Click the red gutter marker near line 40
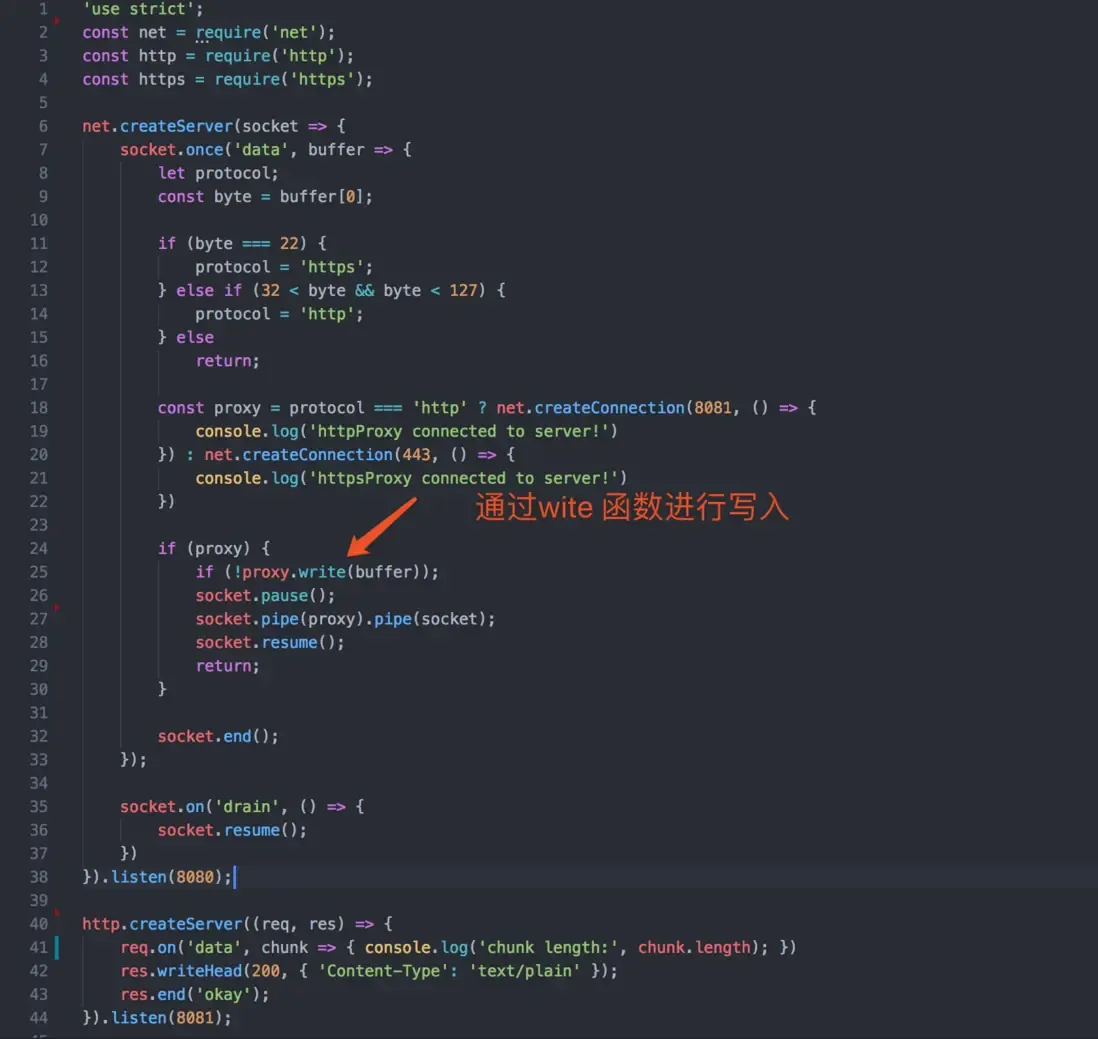This screenshot has height=1039, width=1098. [57, 913]
